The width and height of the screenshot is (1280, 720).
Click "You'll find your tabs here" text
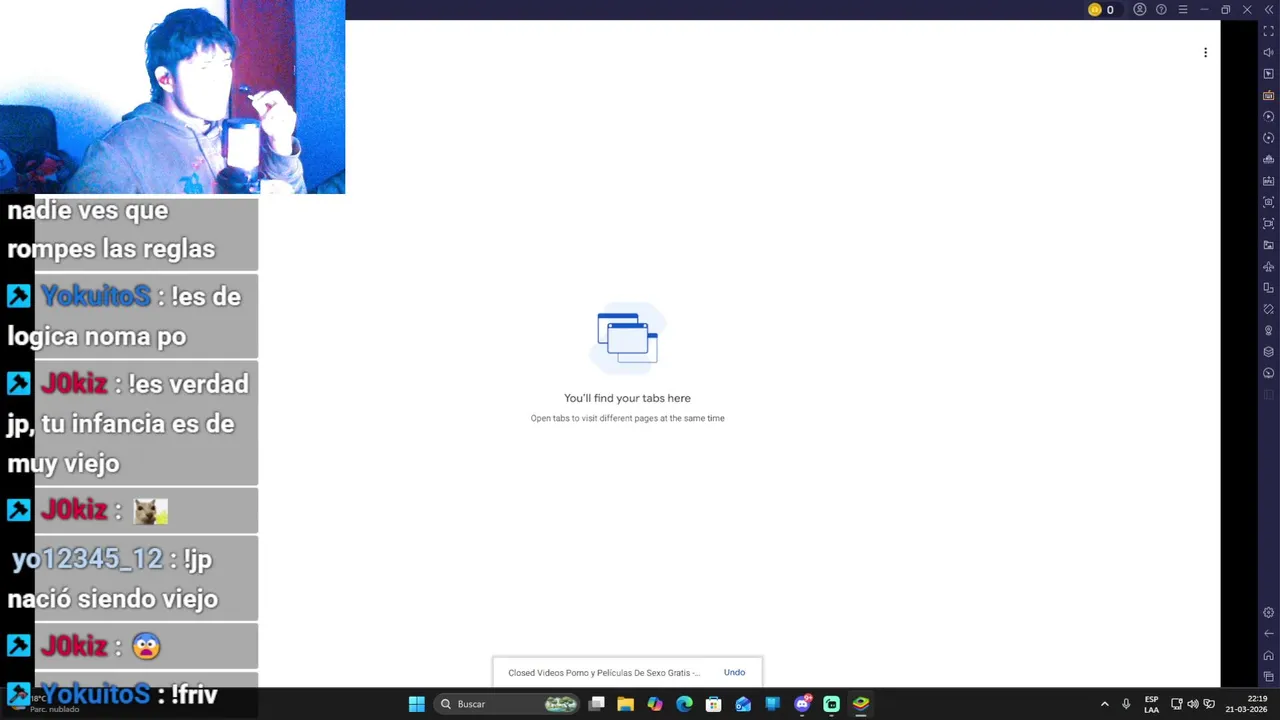coord(627,398)
